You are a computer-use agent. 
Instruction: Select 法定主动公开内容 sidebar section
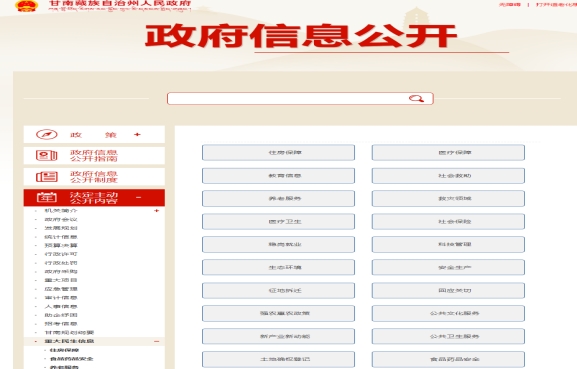pos(94,198)
